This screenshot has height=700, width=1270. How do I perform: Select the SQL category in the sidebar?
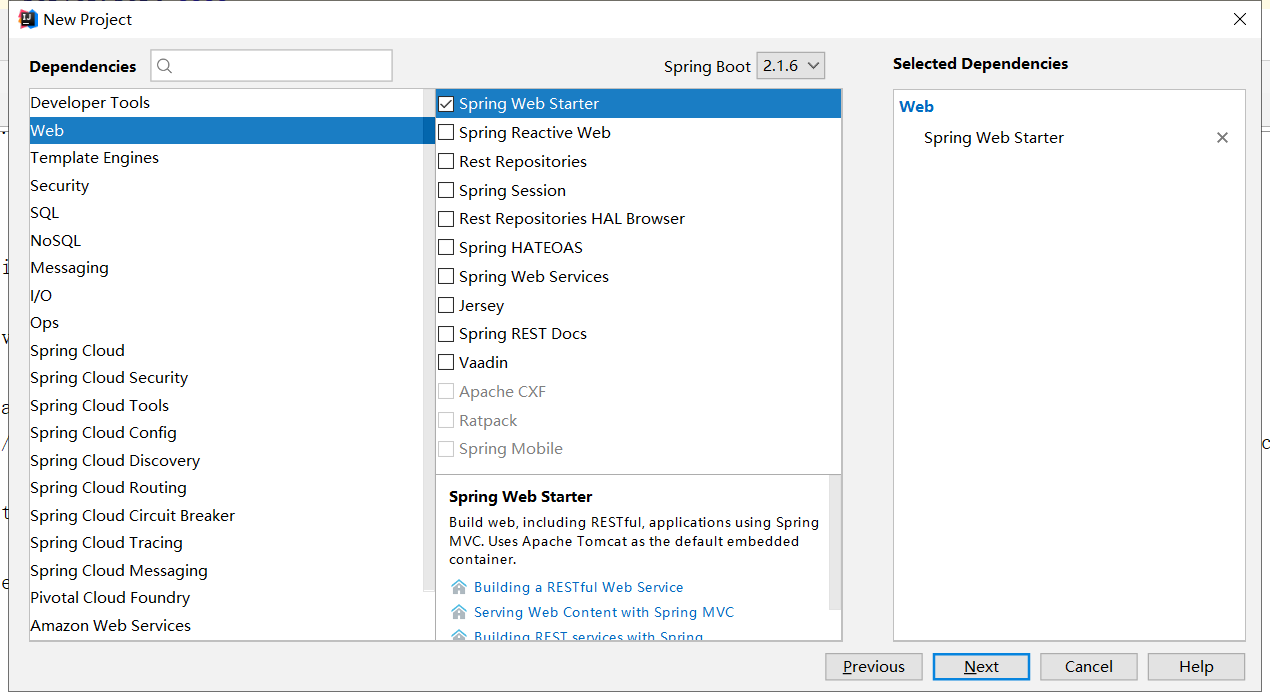click(44, 212)
